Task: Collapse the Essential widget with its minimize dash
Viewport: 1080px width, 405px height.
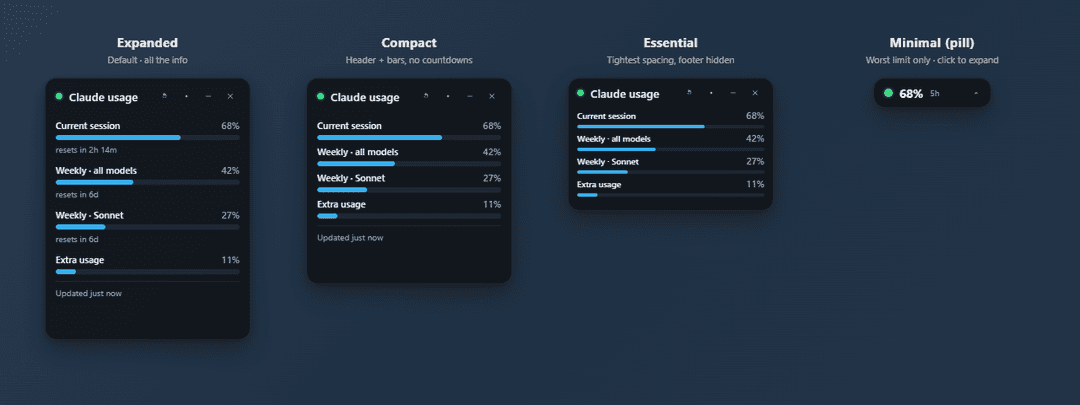Action: (x=733, y=93)
